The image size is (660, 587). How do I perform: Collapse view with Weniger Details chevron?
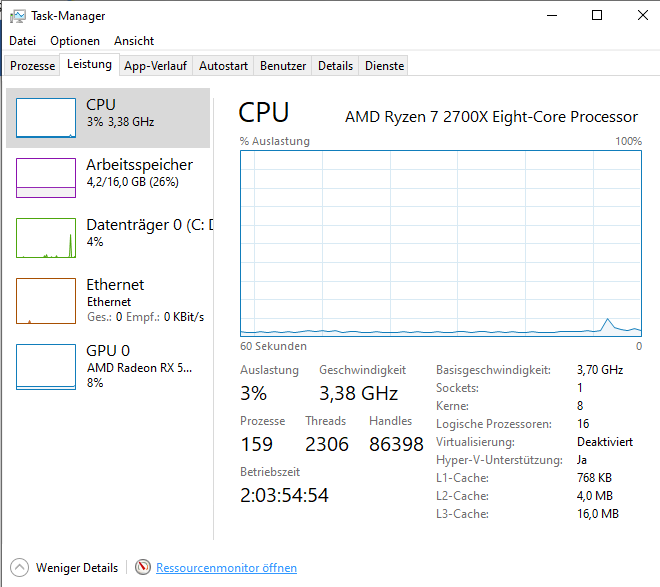(19, 568)
